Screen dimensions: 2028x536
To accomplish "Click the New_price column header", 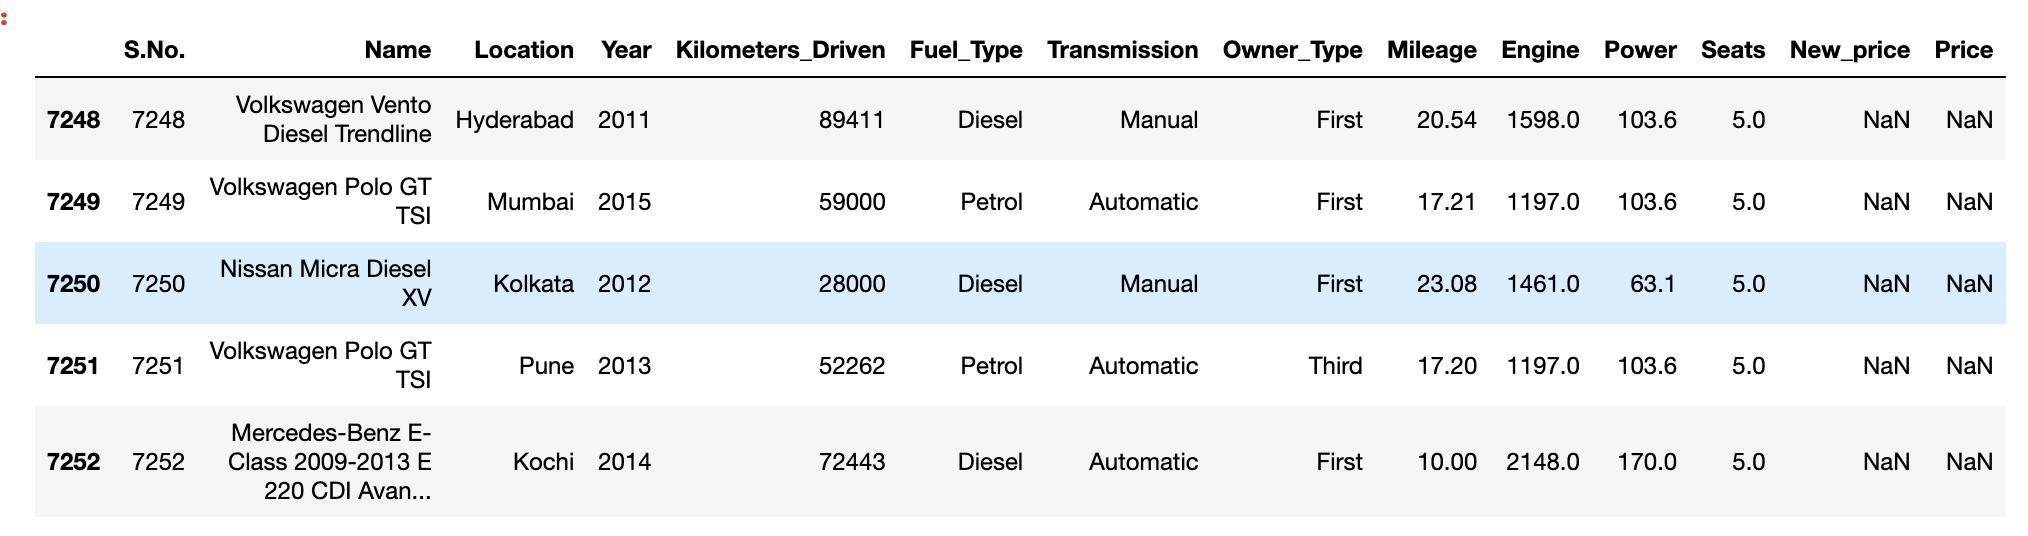I will click(x=1849, y=50).
